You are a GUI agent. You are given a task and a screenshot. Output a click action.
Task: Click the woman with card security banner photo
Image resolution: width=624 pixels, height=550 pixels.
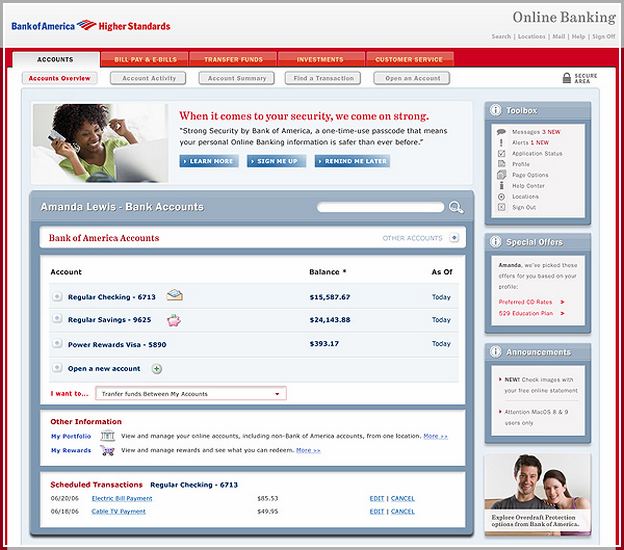(x=100, y=143)
